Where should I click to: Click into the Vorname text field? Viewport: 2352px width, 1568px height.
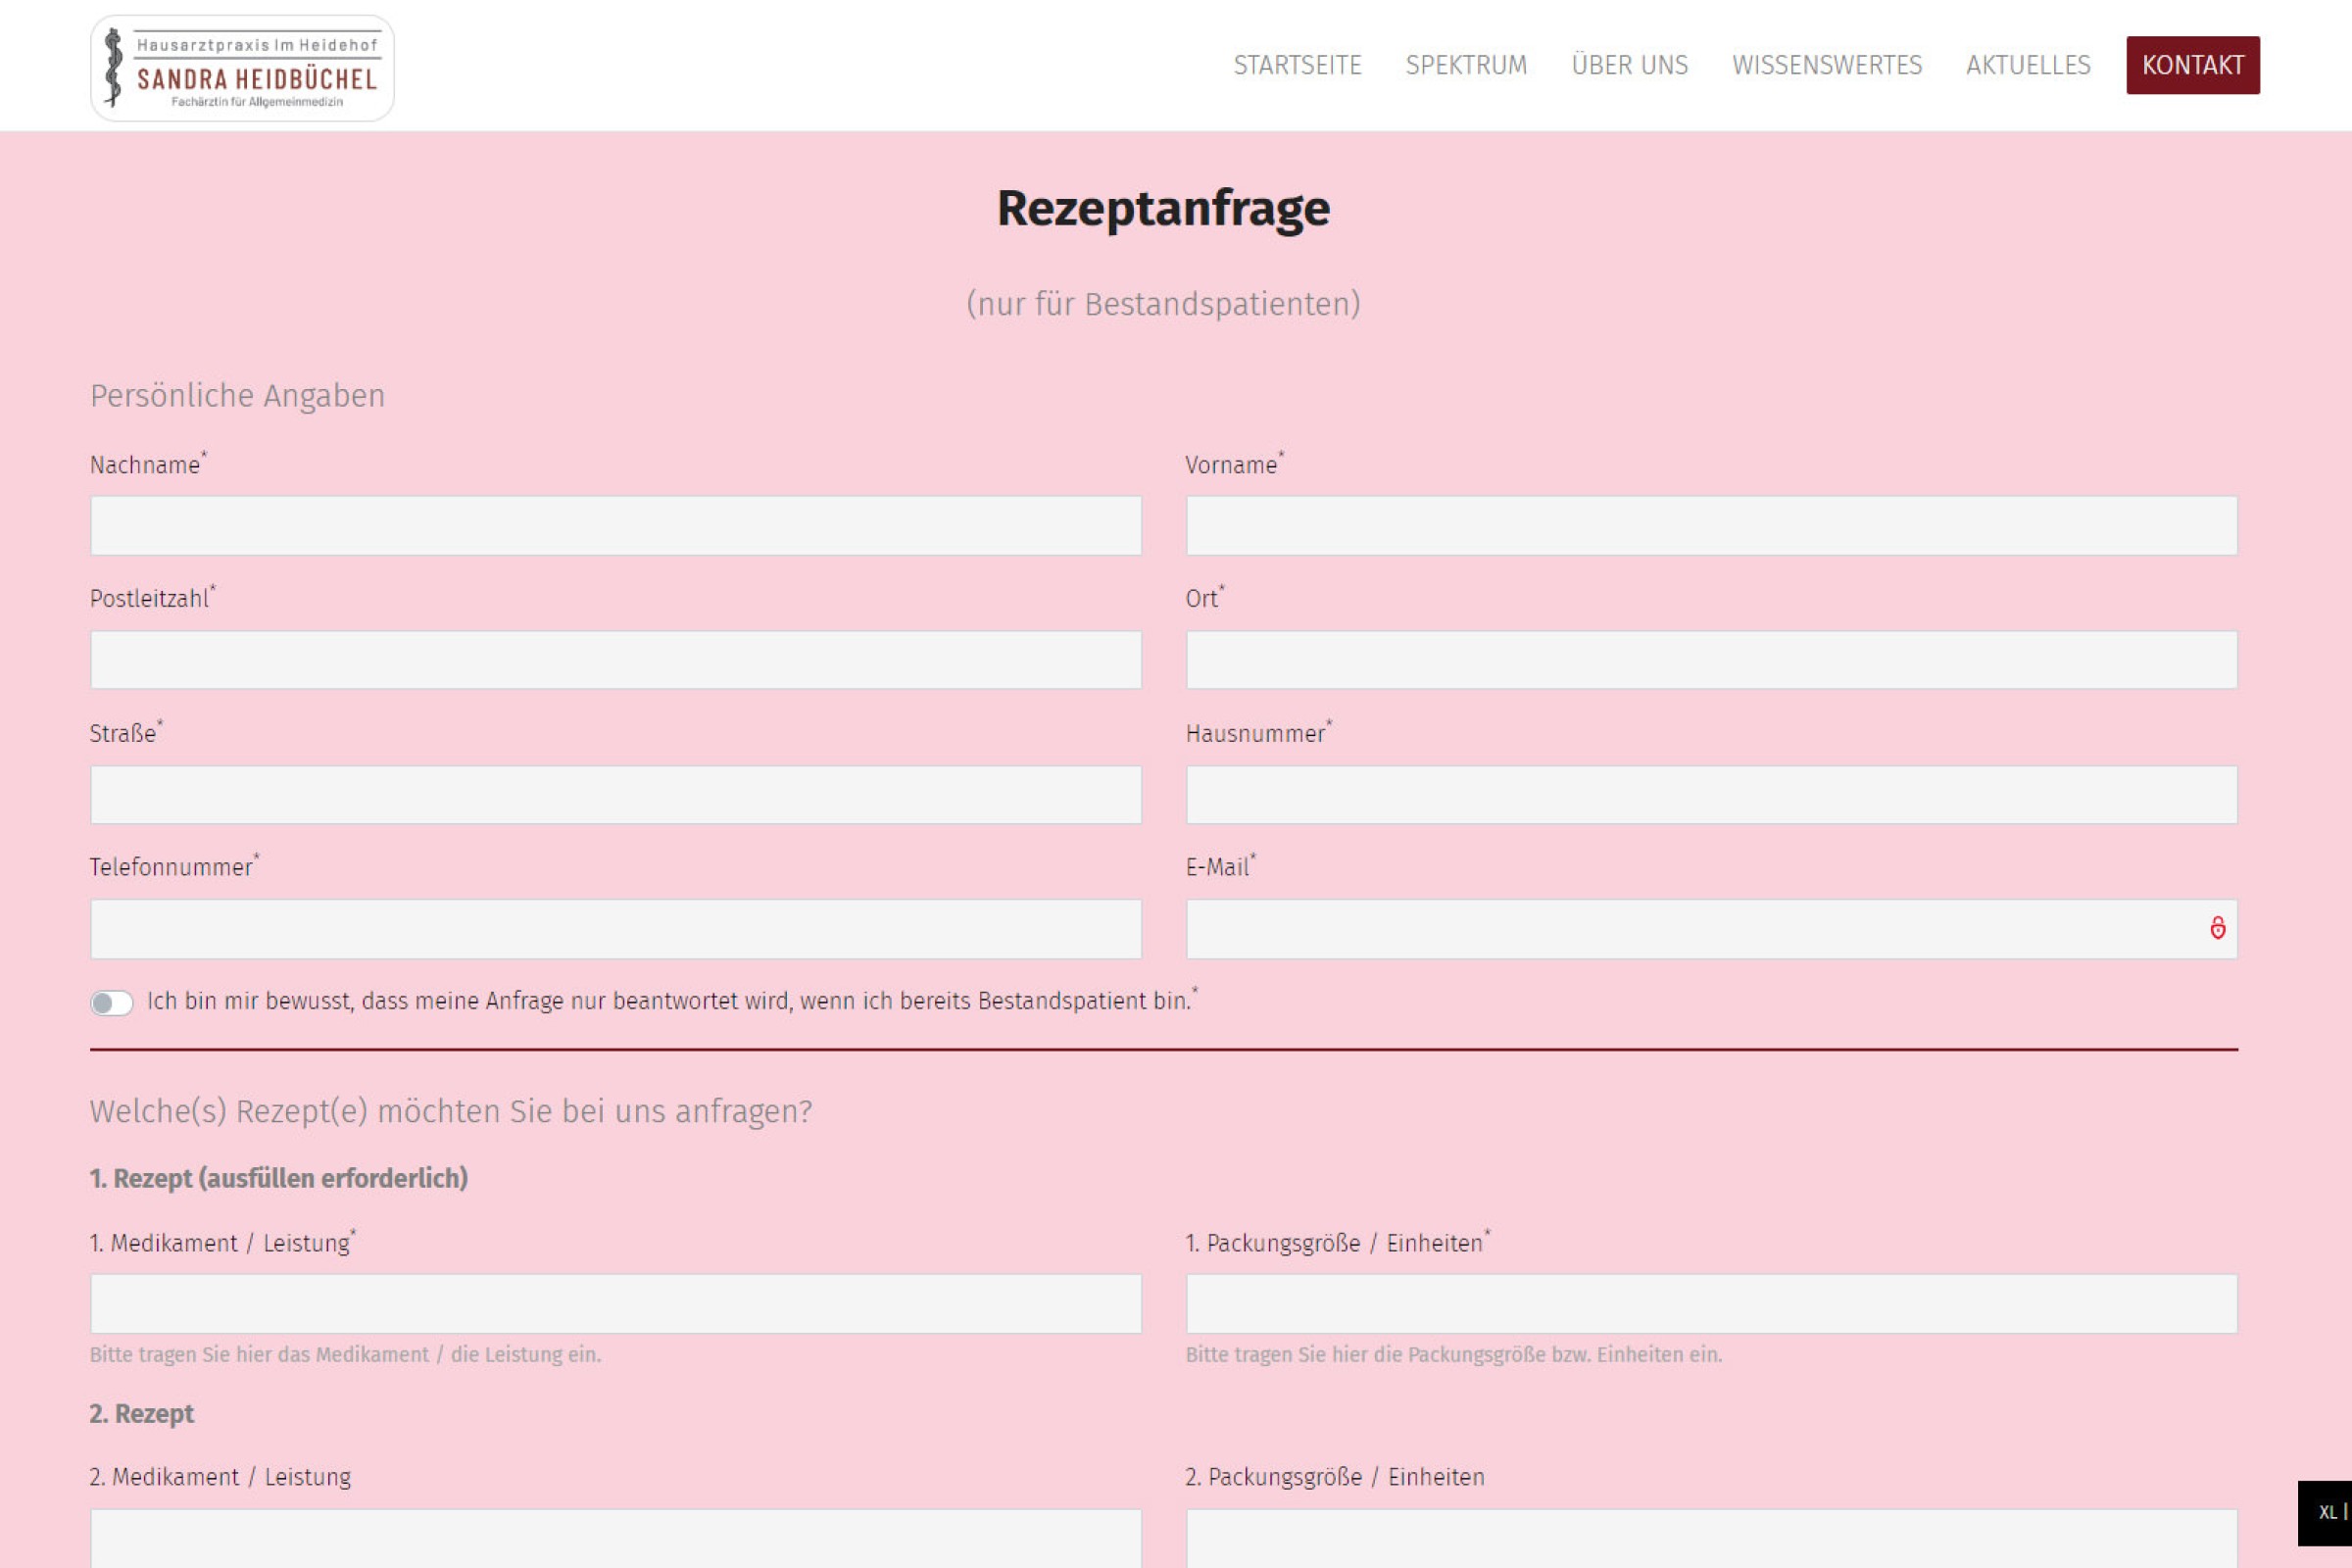1710,525
